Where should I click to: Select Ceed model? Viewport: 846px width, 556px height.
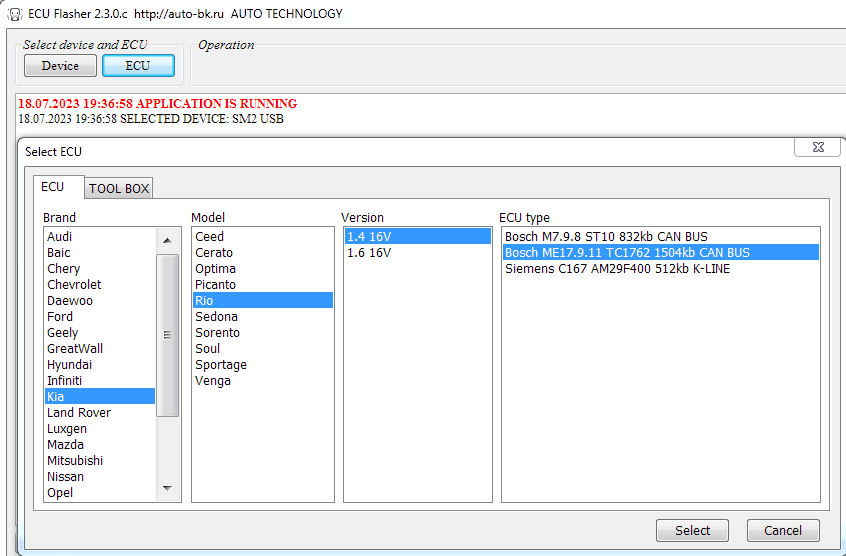[210, 237]
